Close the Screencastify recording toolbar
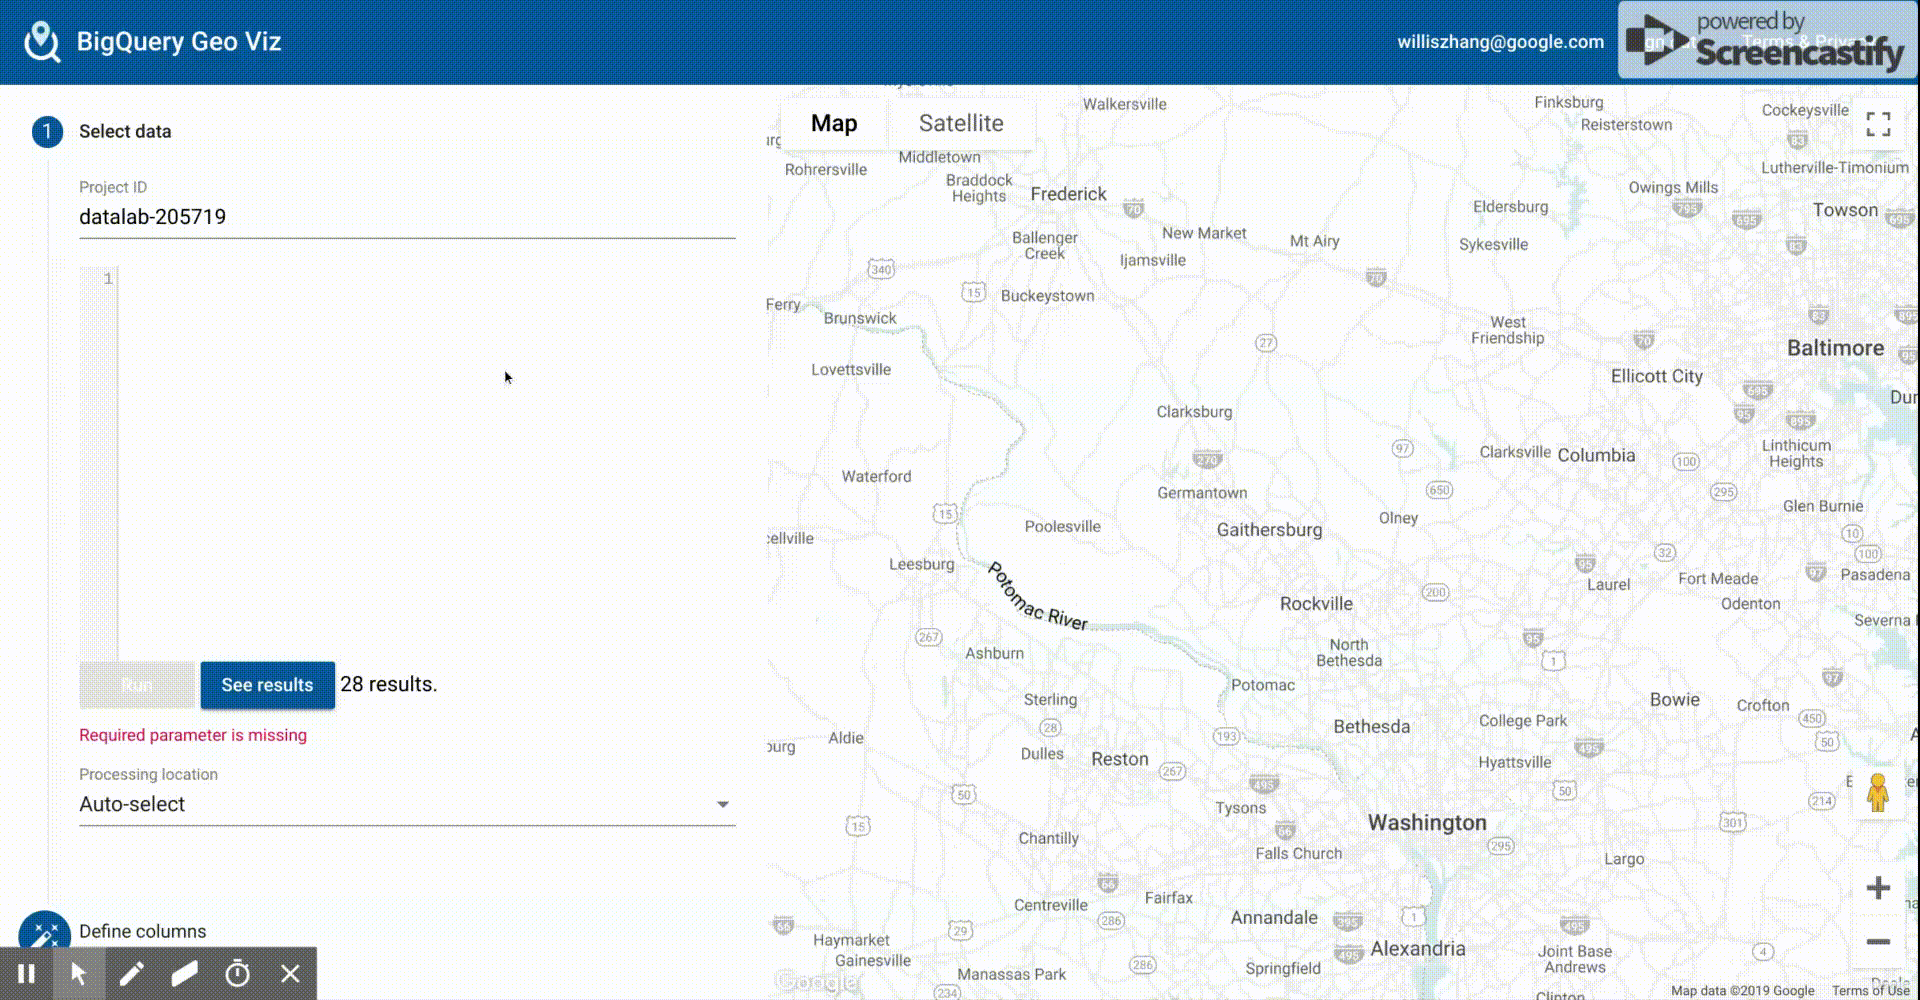Screen dimensions: 1920x1000 [290, 973]
